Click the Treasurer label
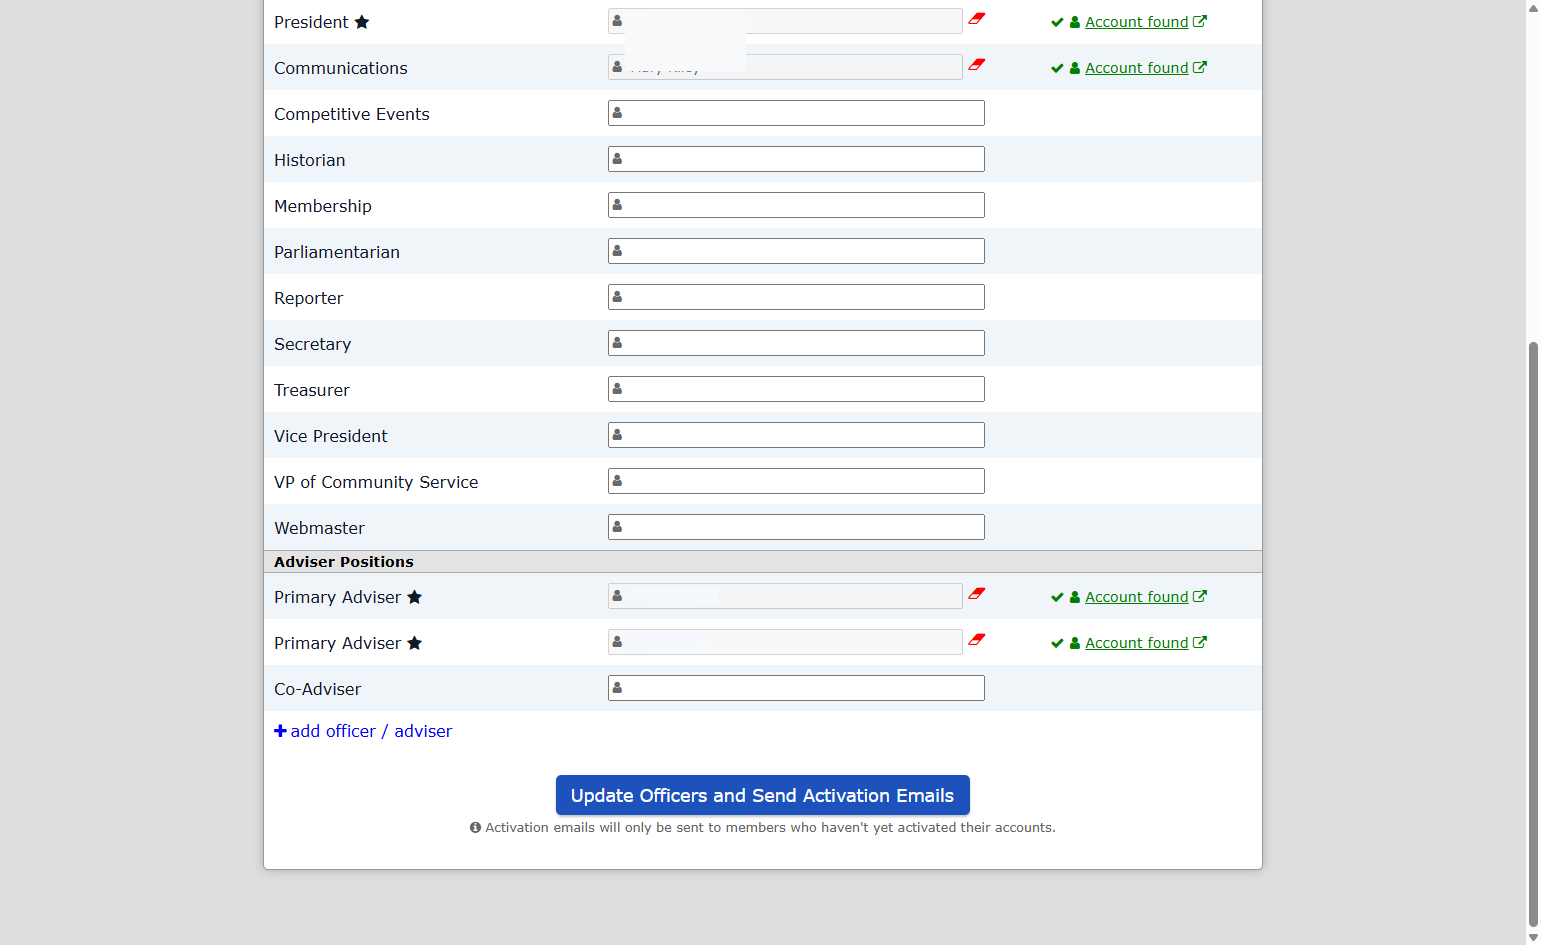This screenshot has width=1541, height=945. tap(312, 390)
